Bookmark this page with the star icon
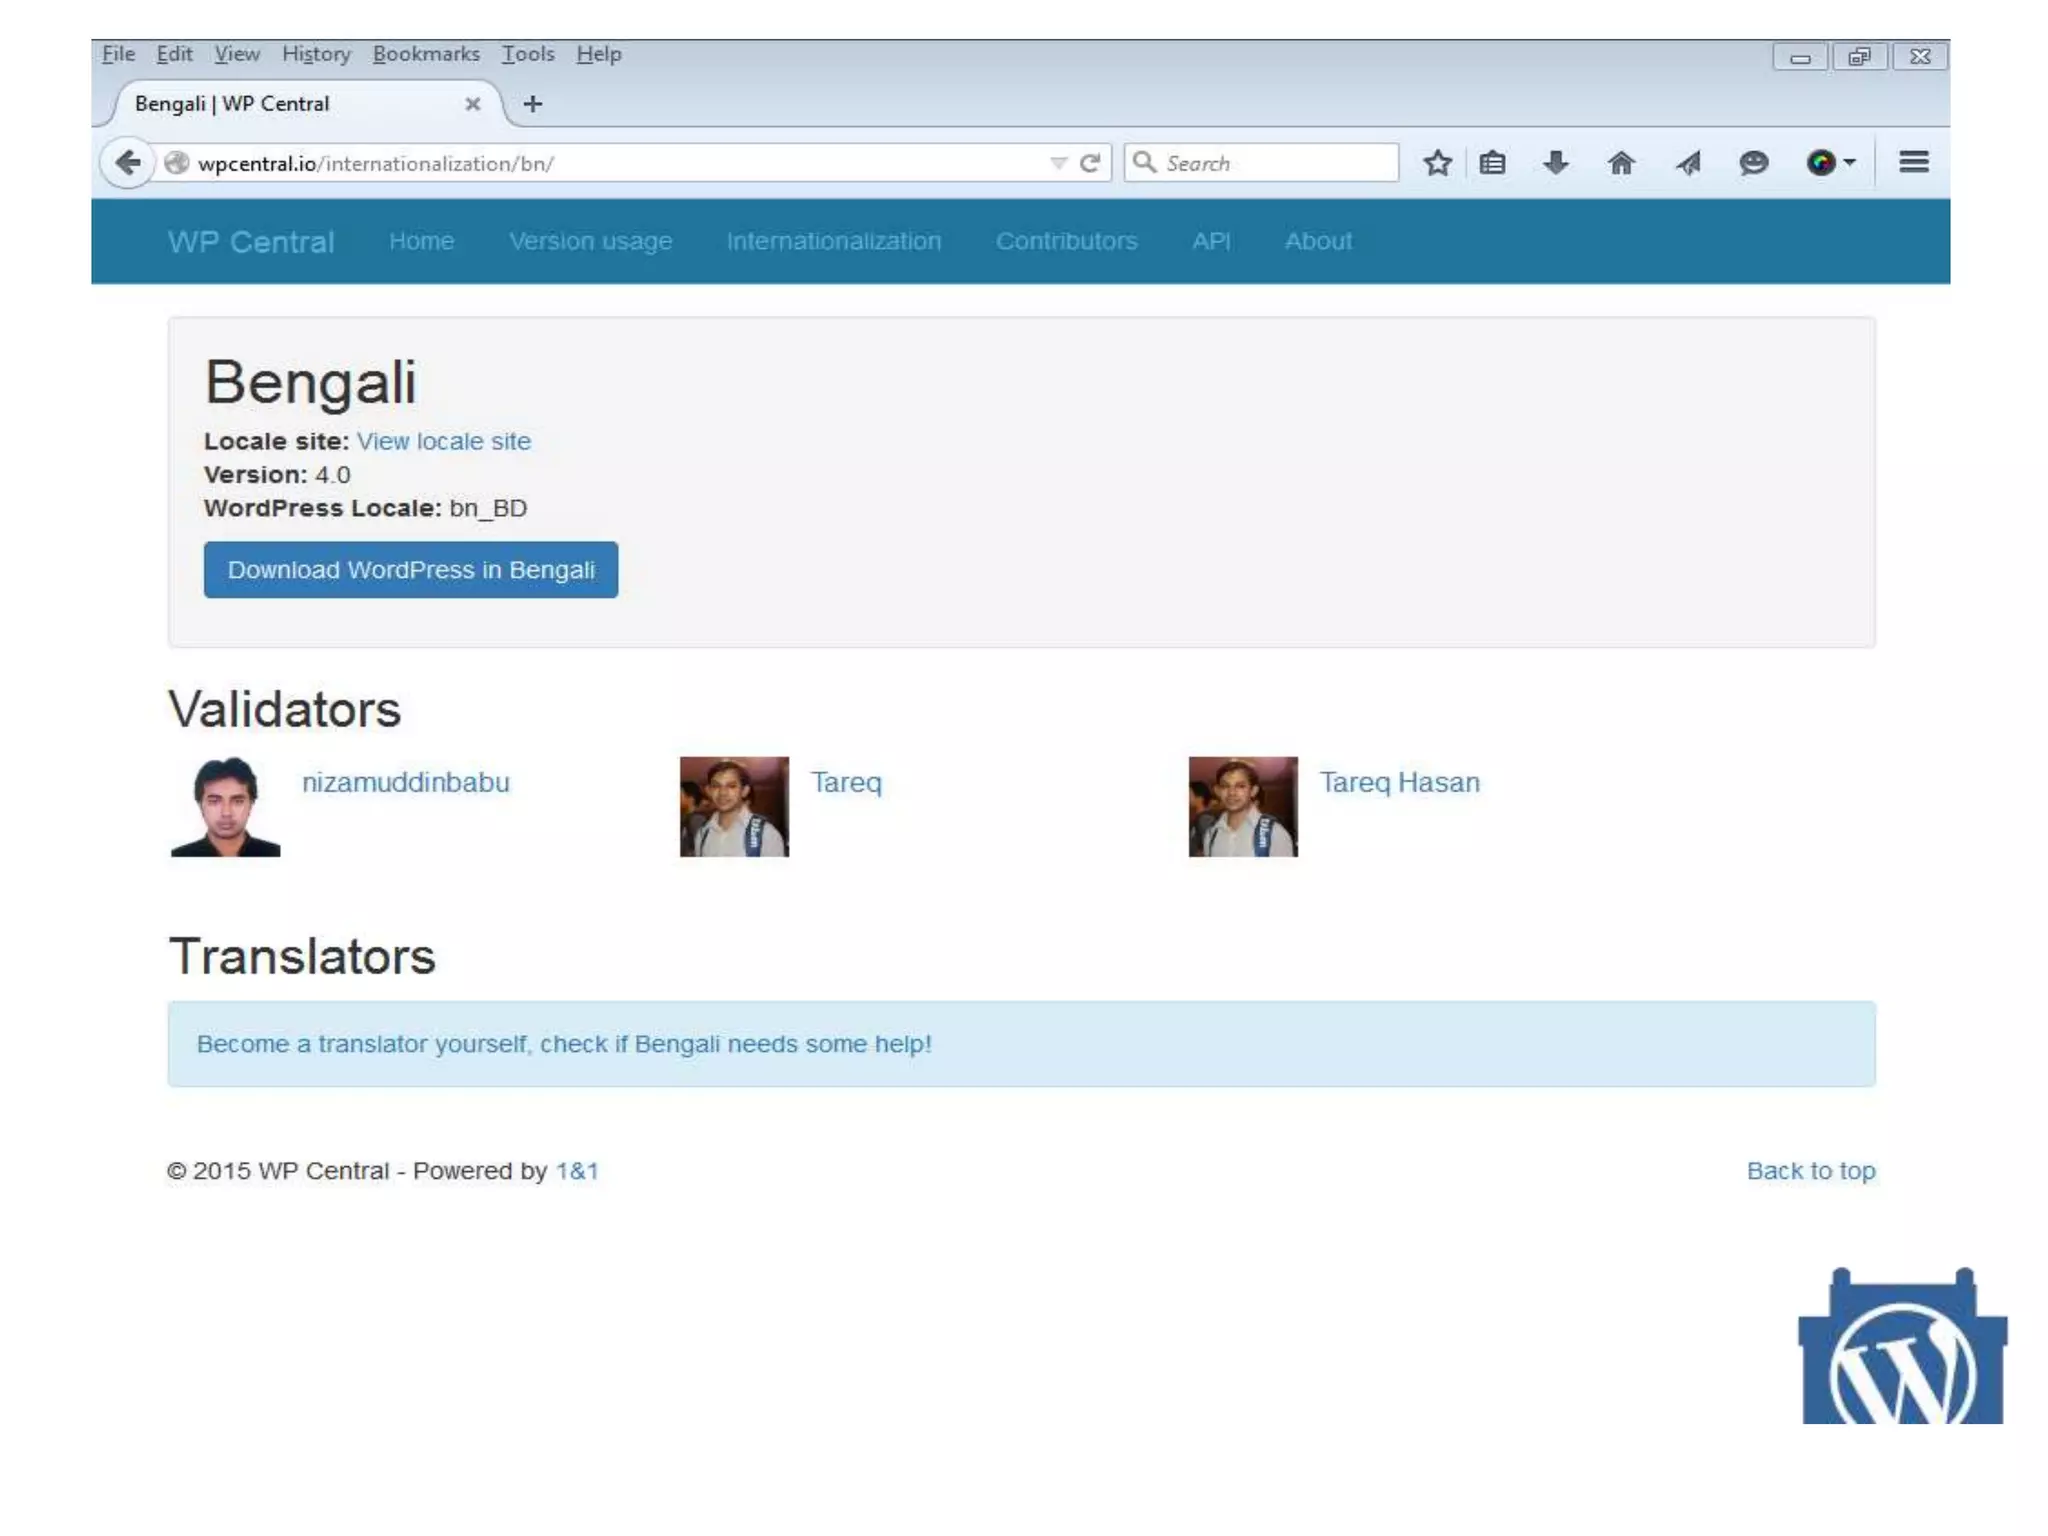The image size is (2048, 1536). click(1437, 163)
